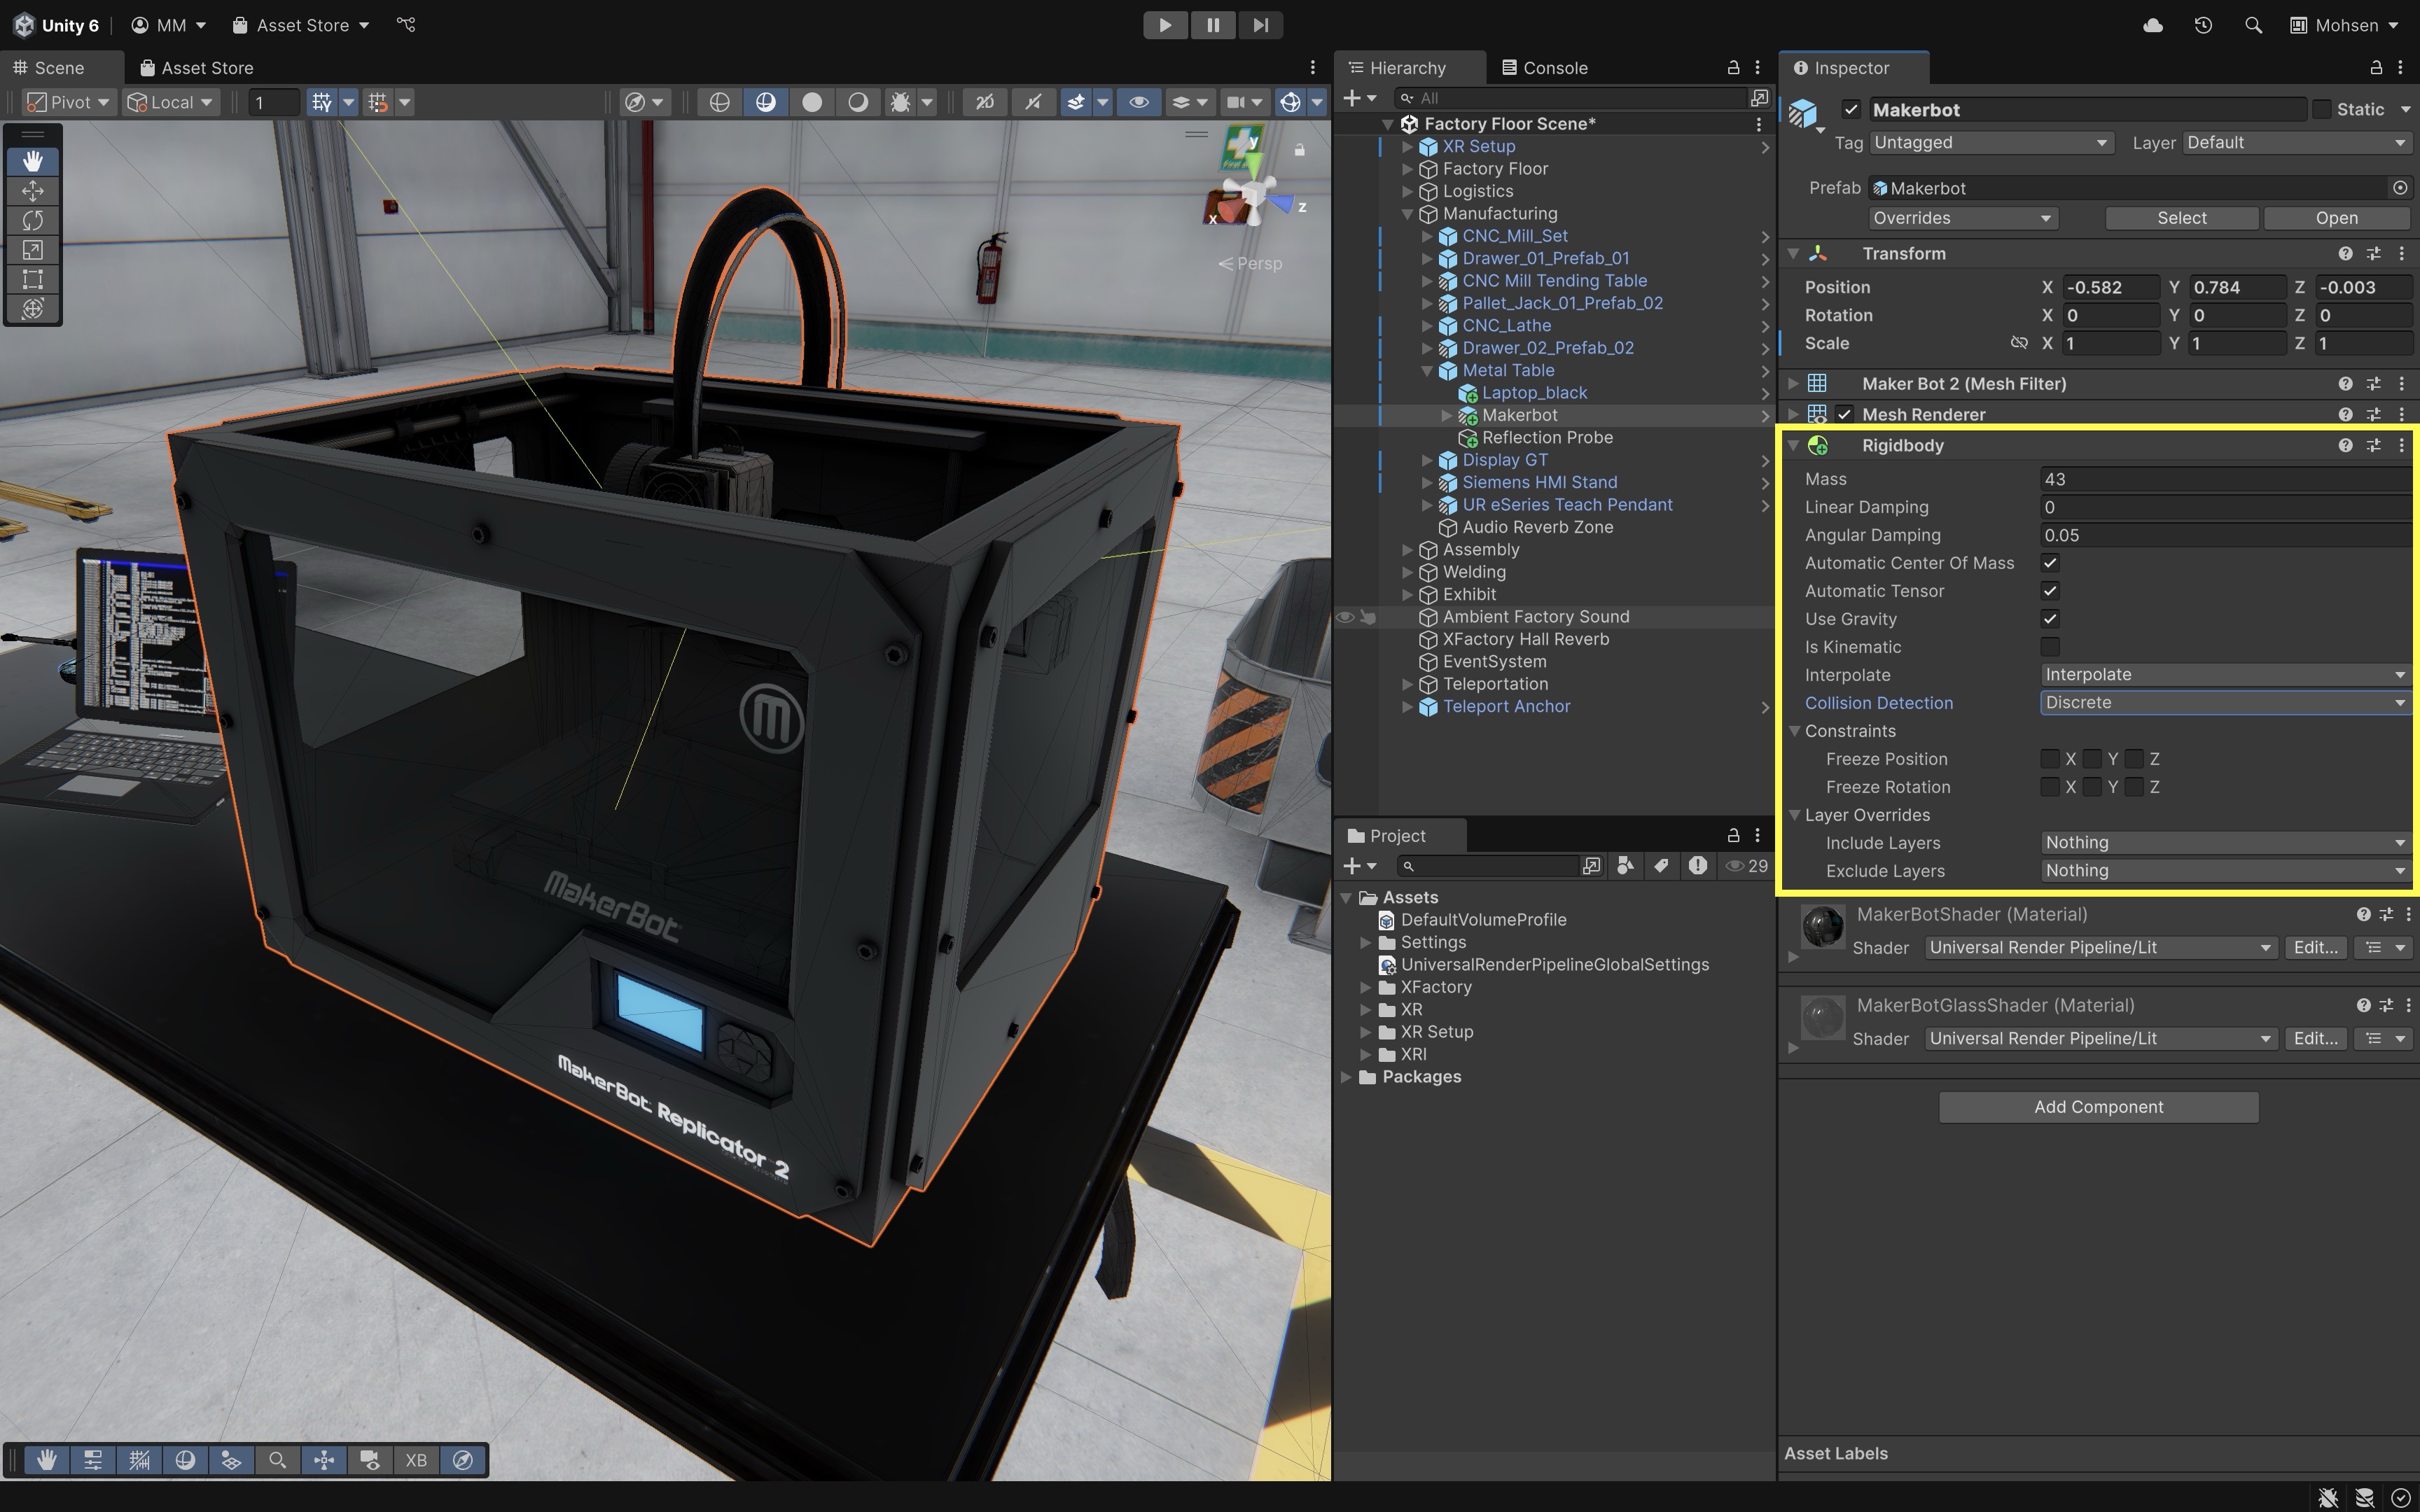This screenshot has width=2420, height=1512.
Task: Select the Move tool
Action: 33,191
